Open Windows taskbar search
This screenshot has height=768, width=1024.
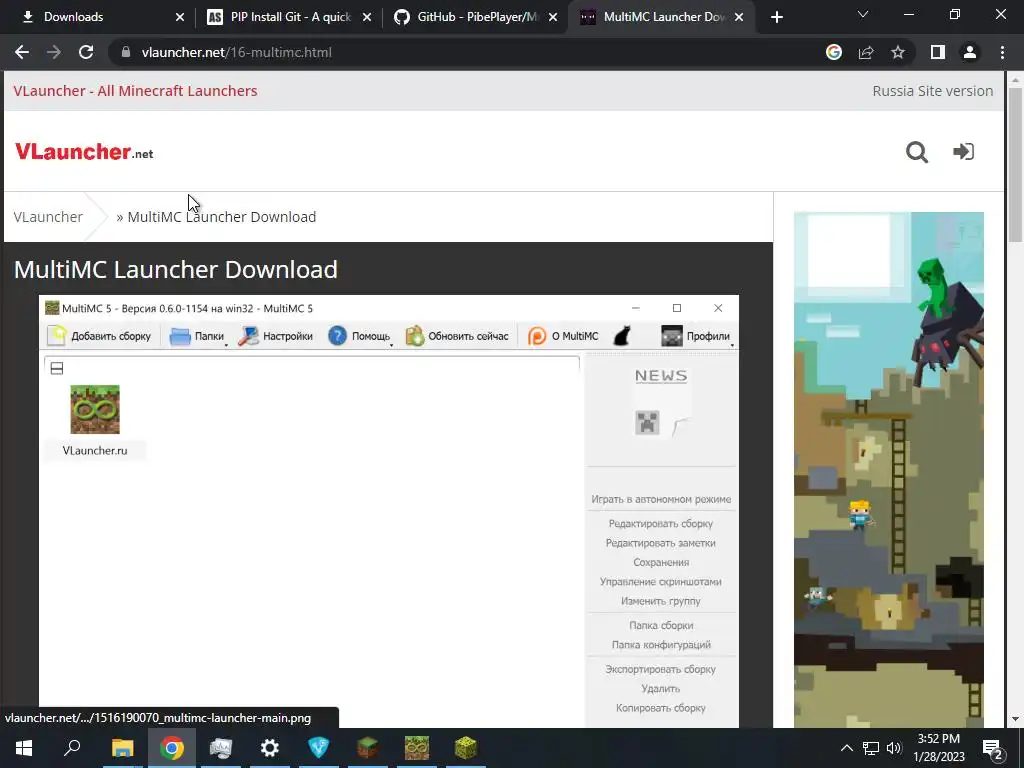[72, 748]
